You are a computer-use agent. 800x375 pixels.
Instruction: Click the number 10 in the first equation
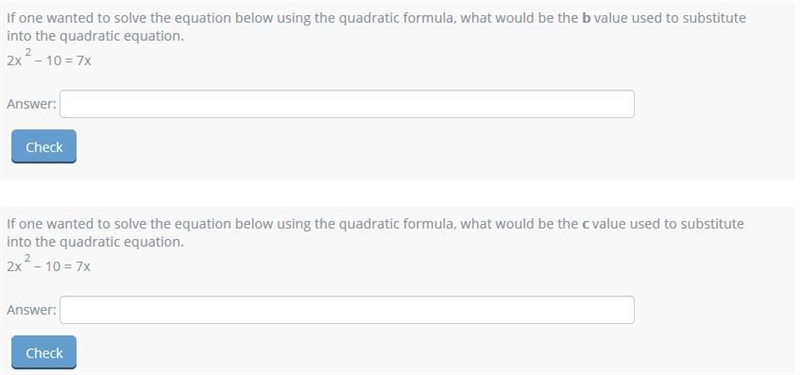[x=53, y=61]
